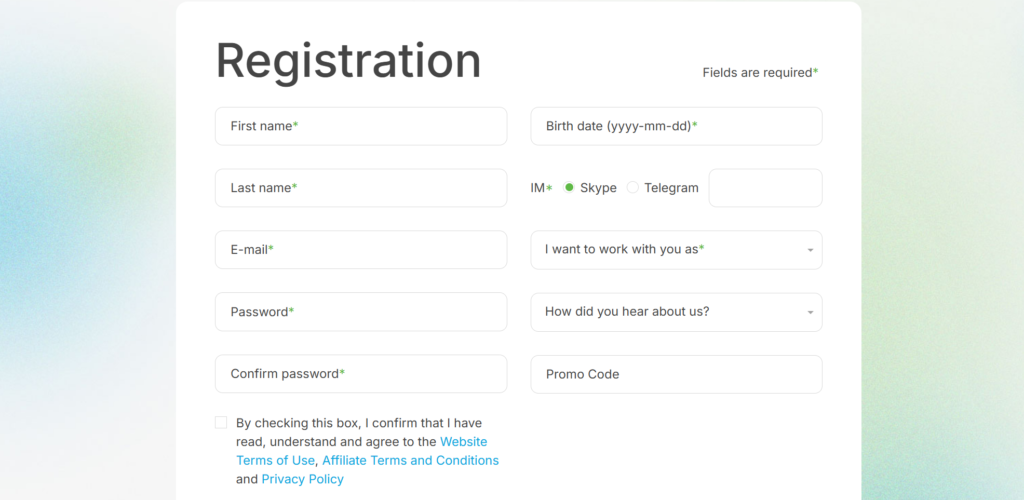Follow the Privacy Policy link
Image resolution: width=1024 pixels, height=500 pixels.
(x=302, y=479)
